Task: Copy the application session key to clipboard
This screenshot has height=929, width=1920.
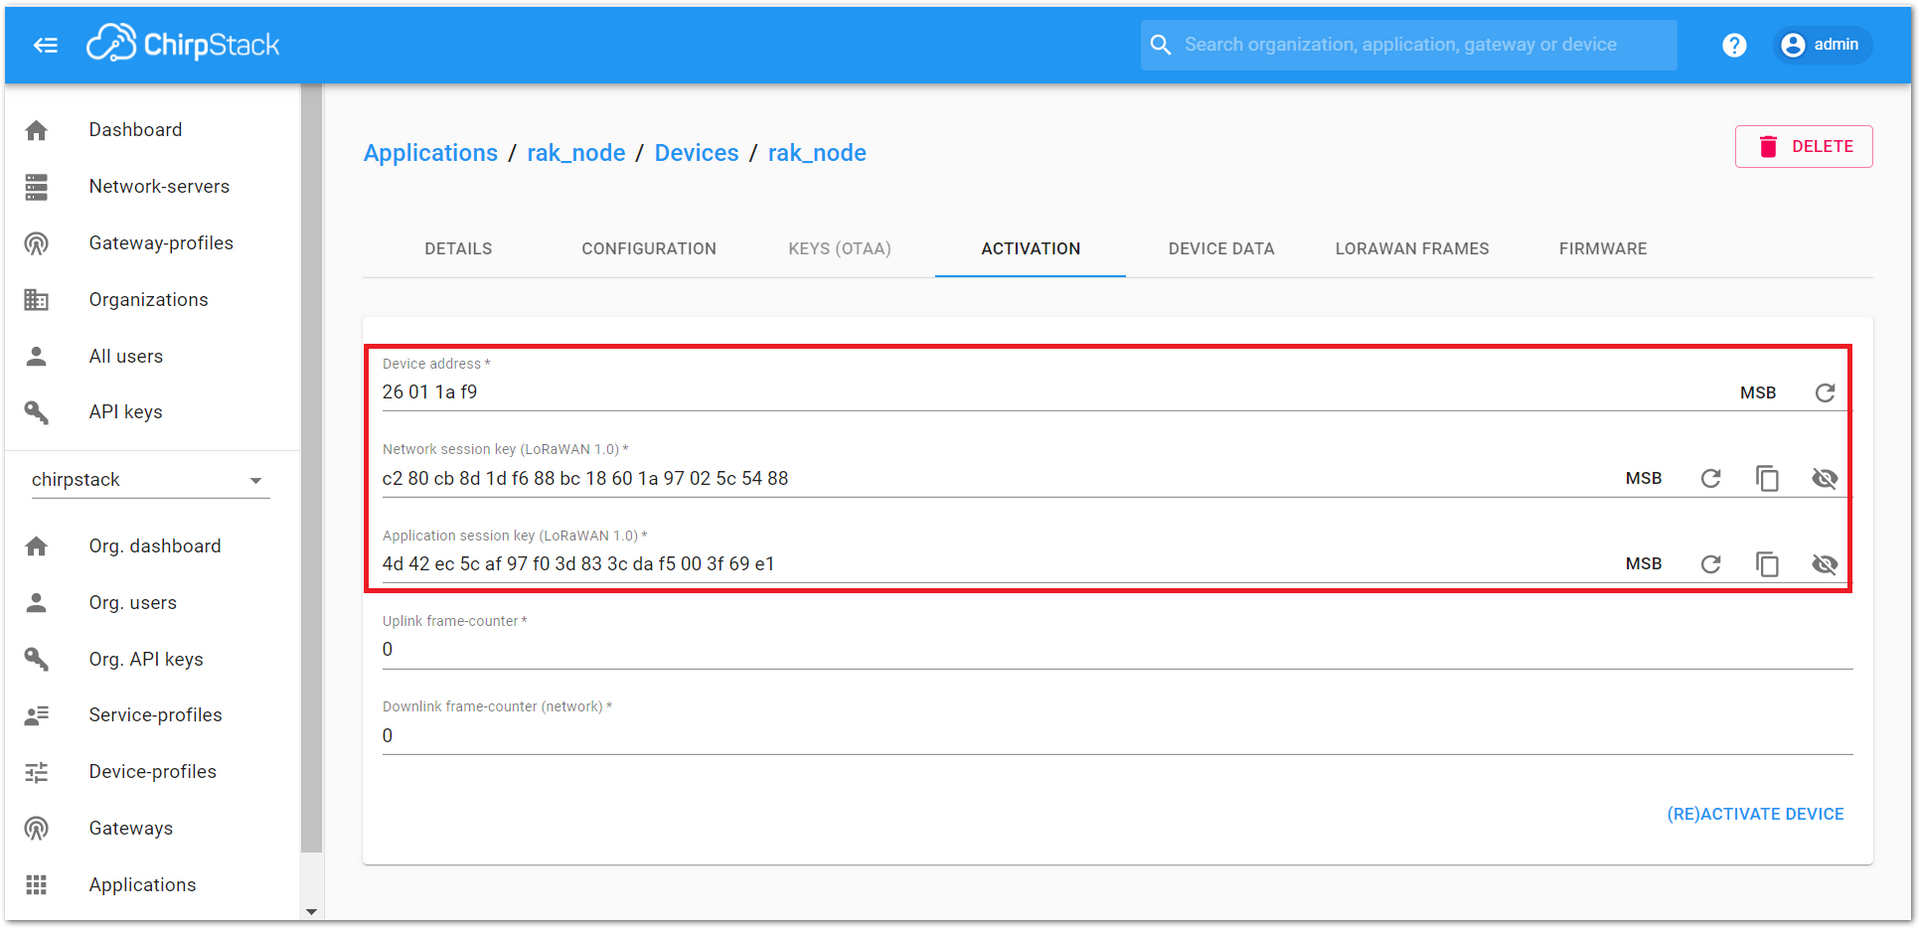Action: click(1768, 565)
